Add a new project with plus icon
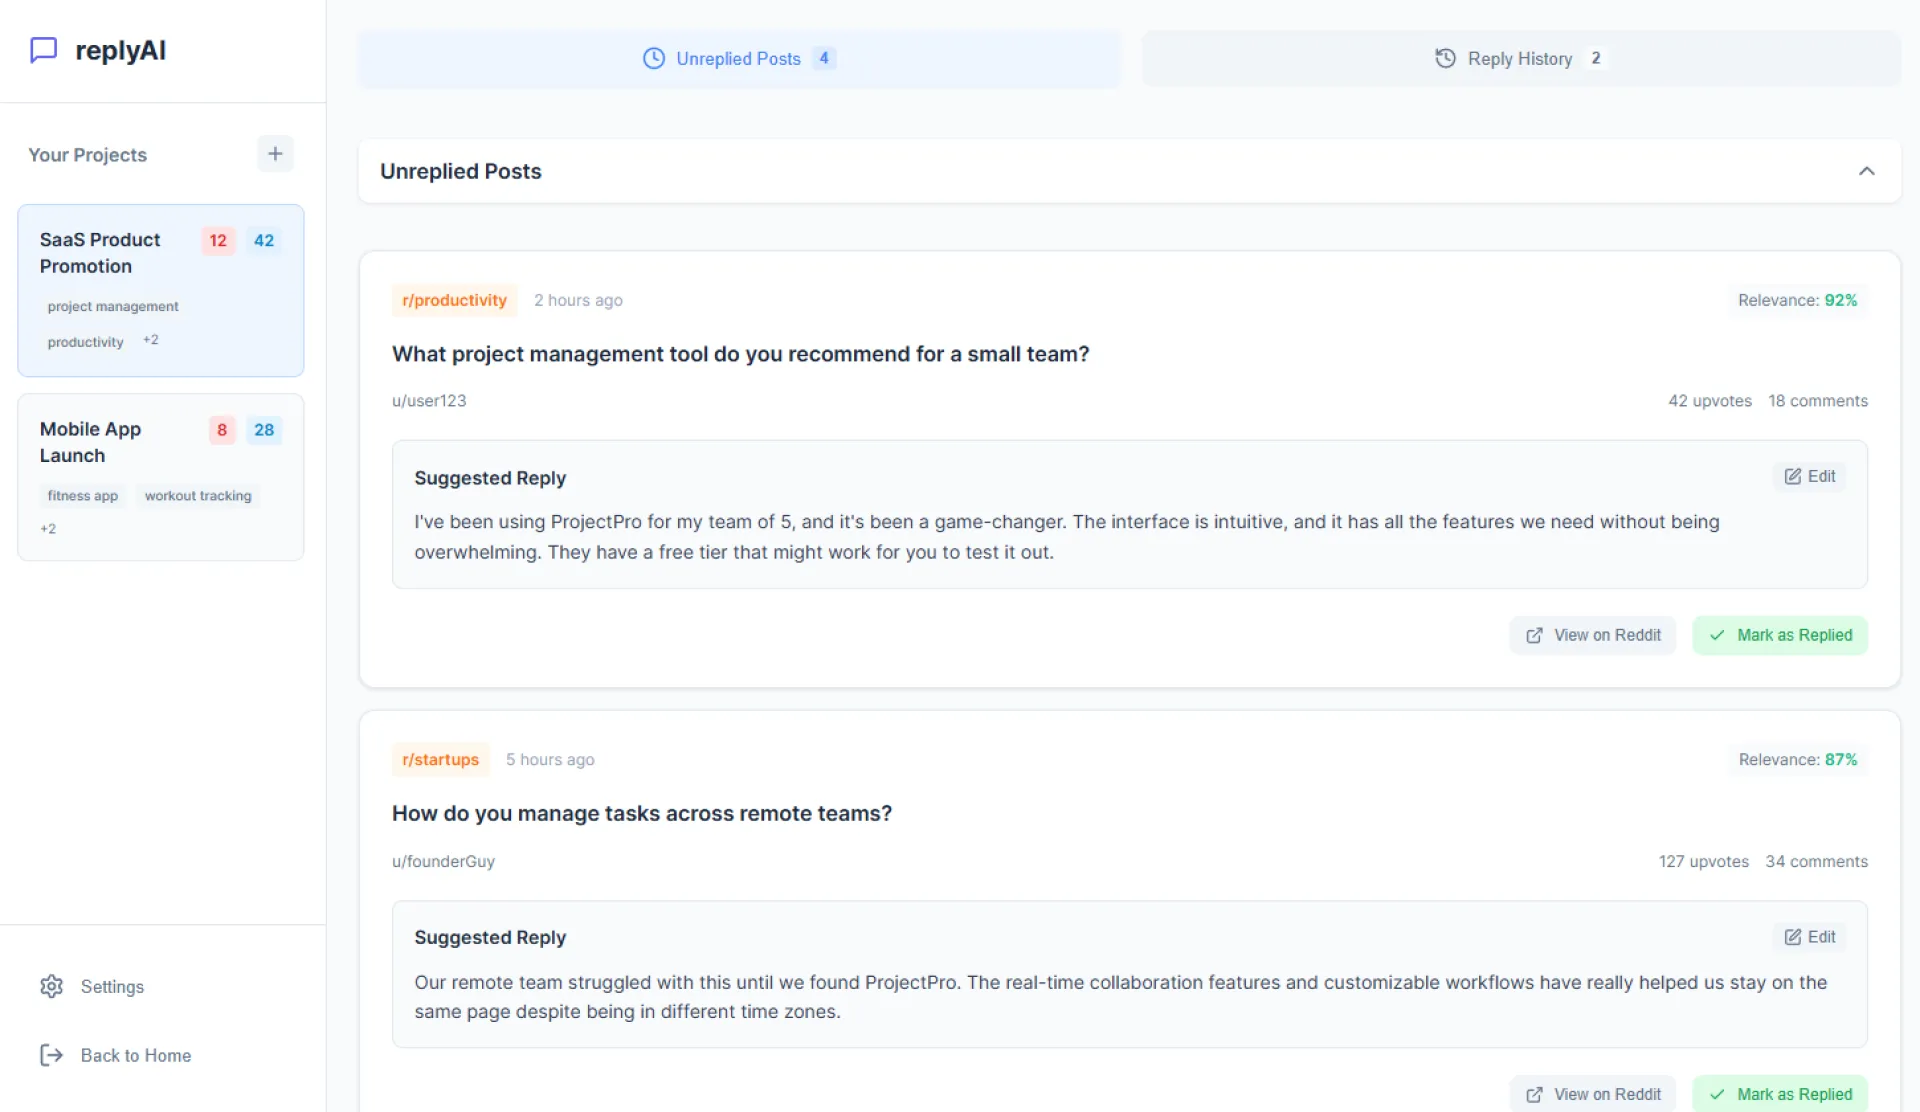Screen dimensions: 1920x1112 (275, 154)
